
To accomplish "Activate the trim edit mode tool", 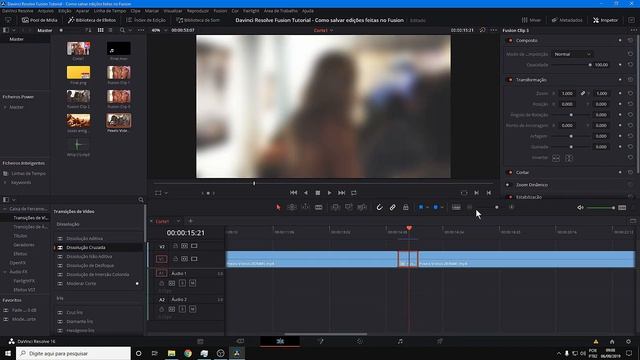I will click(x=292, y=207).
